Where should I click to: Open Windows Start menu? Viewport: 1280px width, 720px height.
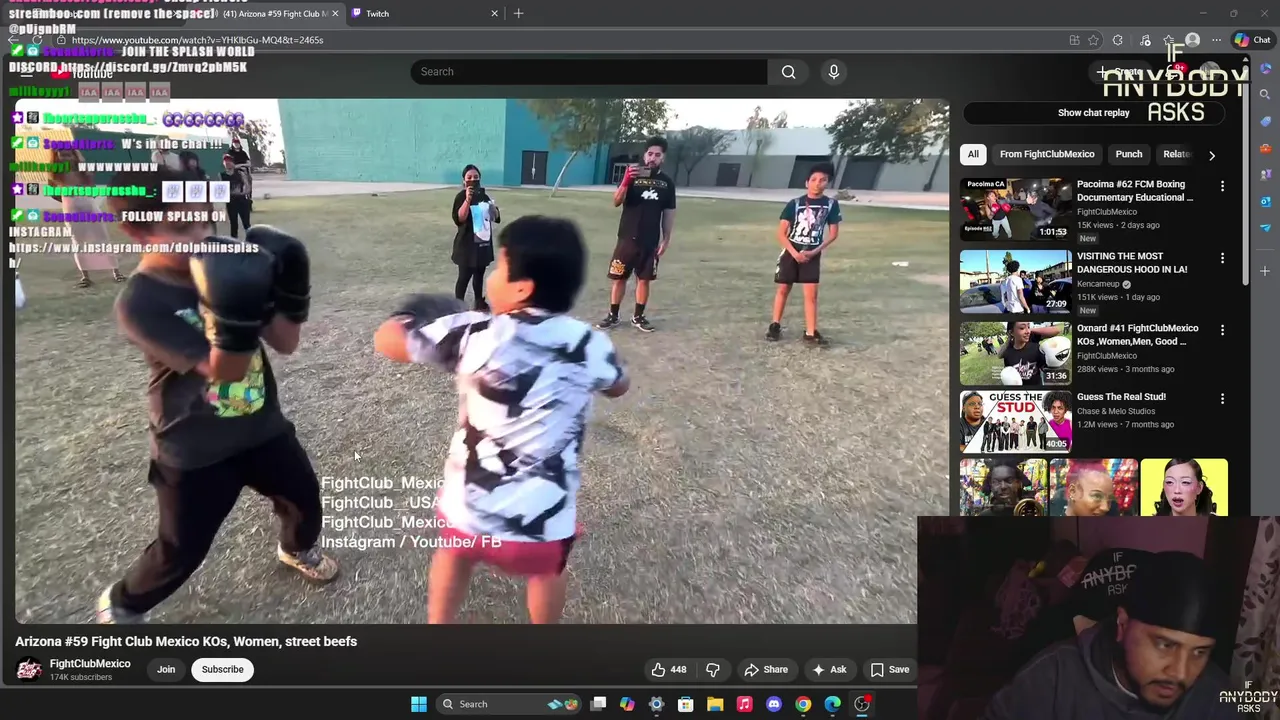click(419, 704)
